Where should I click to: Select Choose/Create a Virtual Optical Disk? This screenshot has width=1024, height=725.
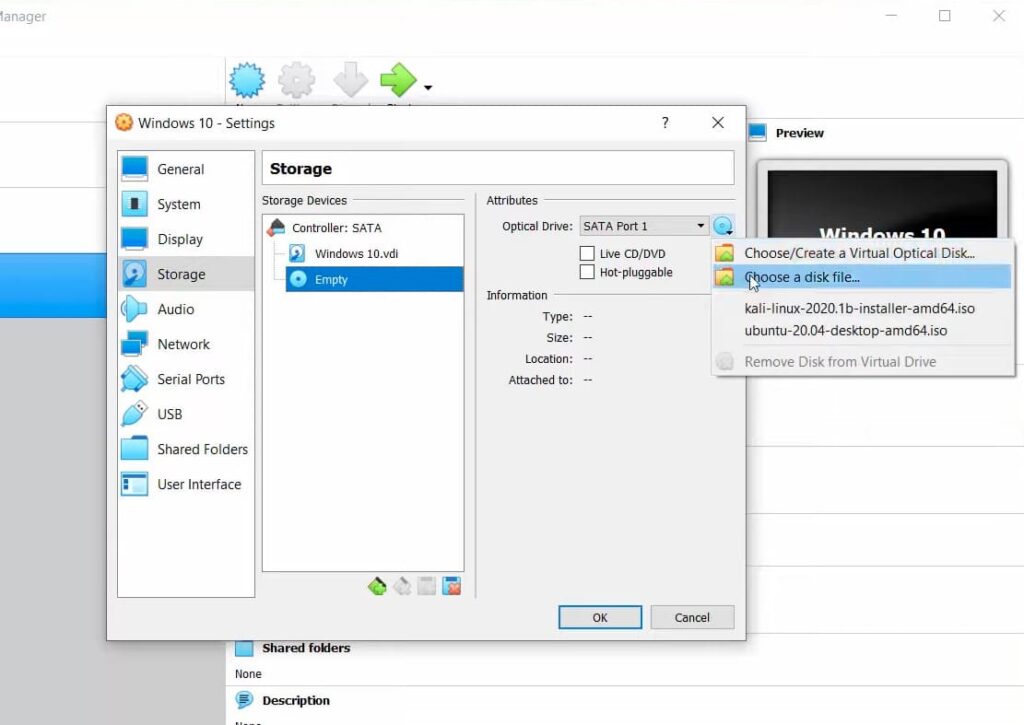858,253
